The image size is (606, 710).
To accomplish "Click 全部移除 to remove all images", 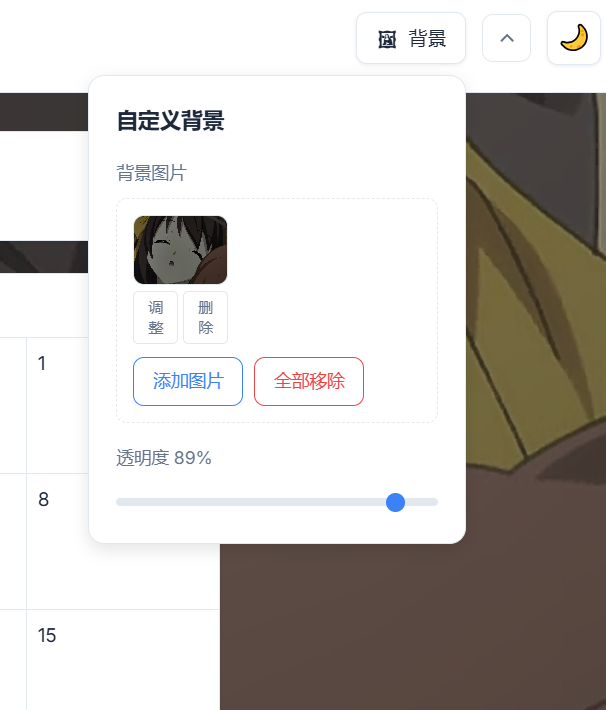I will pos(309,381).
